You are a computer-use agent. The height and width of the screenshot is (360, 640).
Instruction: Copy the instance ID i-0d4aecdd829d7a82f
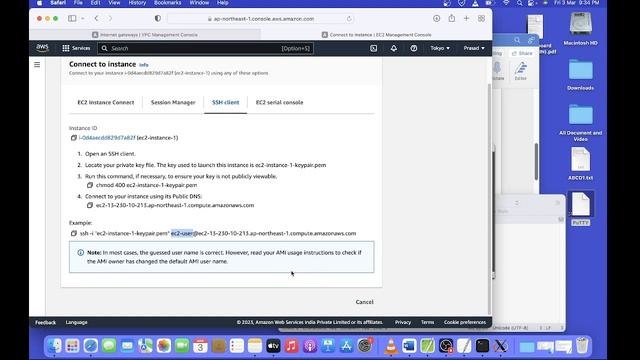74,138
